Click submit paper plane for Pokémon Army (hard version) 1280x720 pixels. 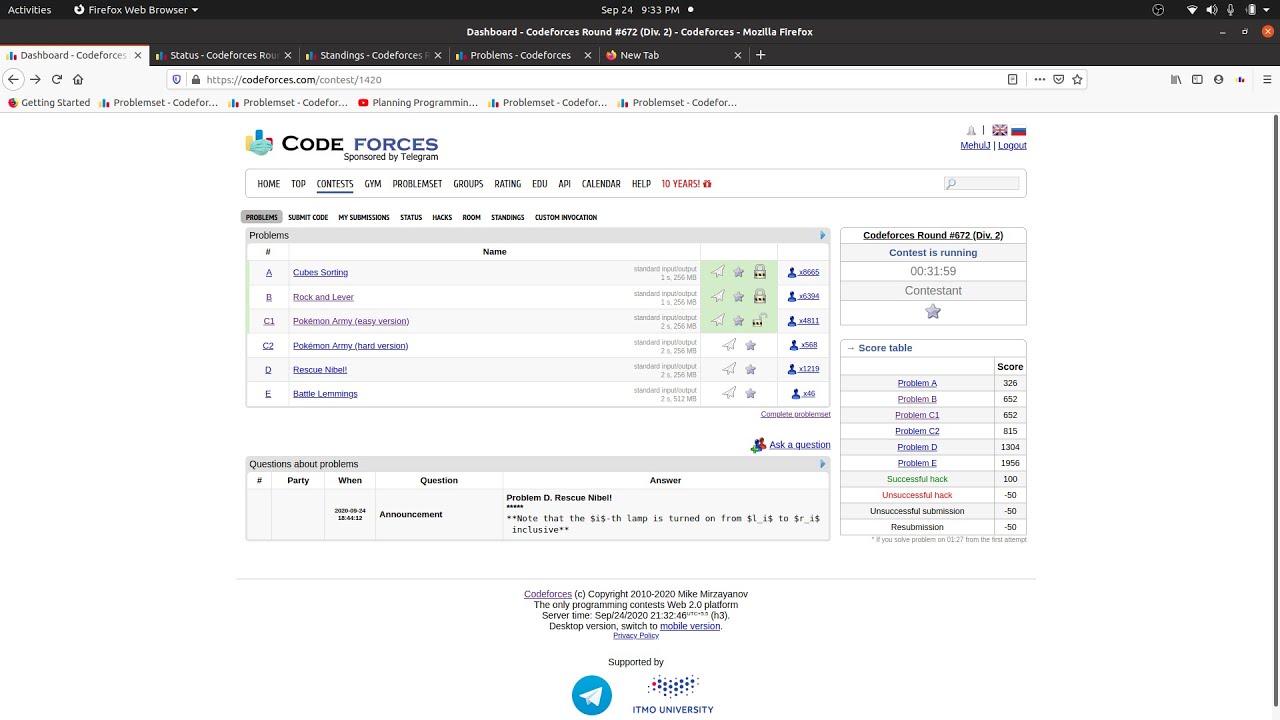click(729, 345)
